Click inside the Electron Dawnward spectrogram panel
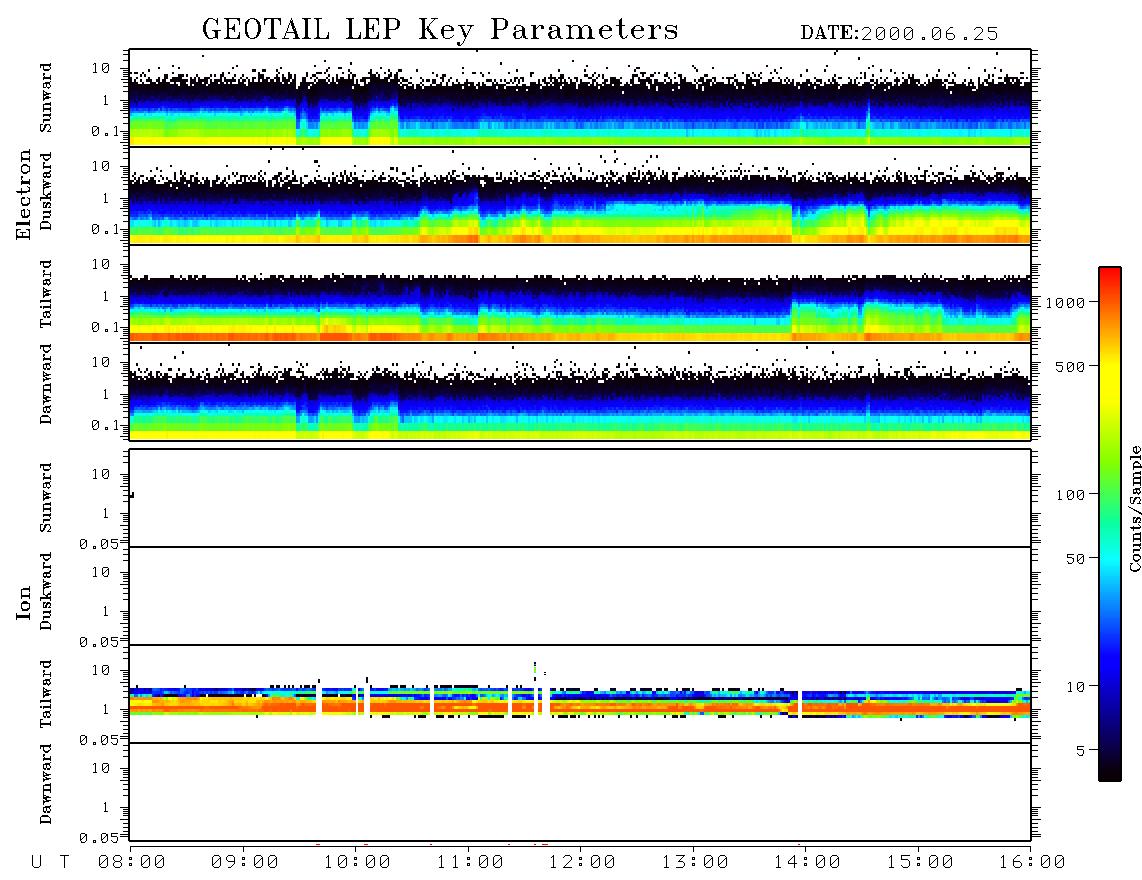Screen dimensions: 1142x880 coord(580,391)
